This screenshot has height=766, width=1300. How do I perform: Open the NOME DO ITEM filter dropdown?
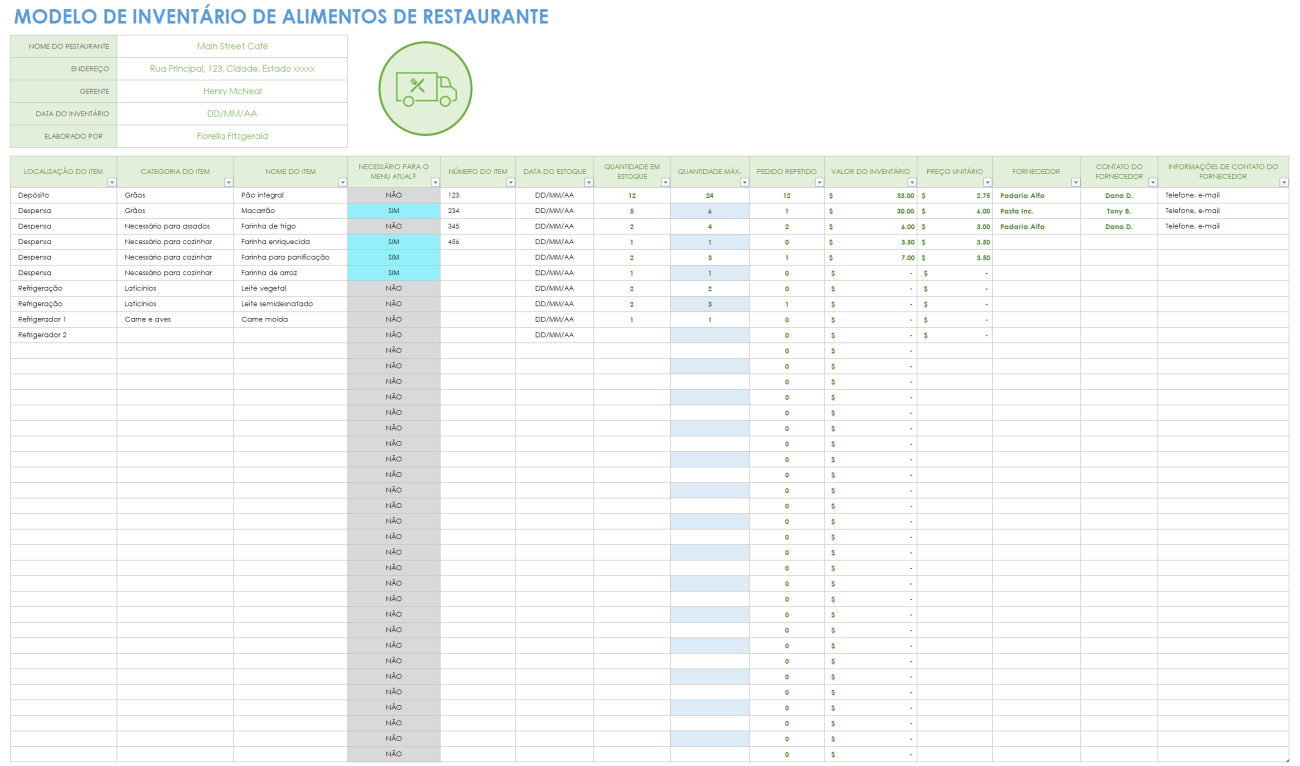point(342,182)
